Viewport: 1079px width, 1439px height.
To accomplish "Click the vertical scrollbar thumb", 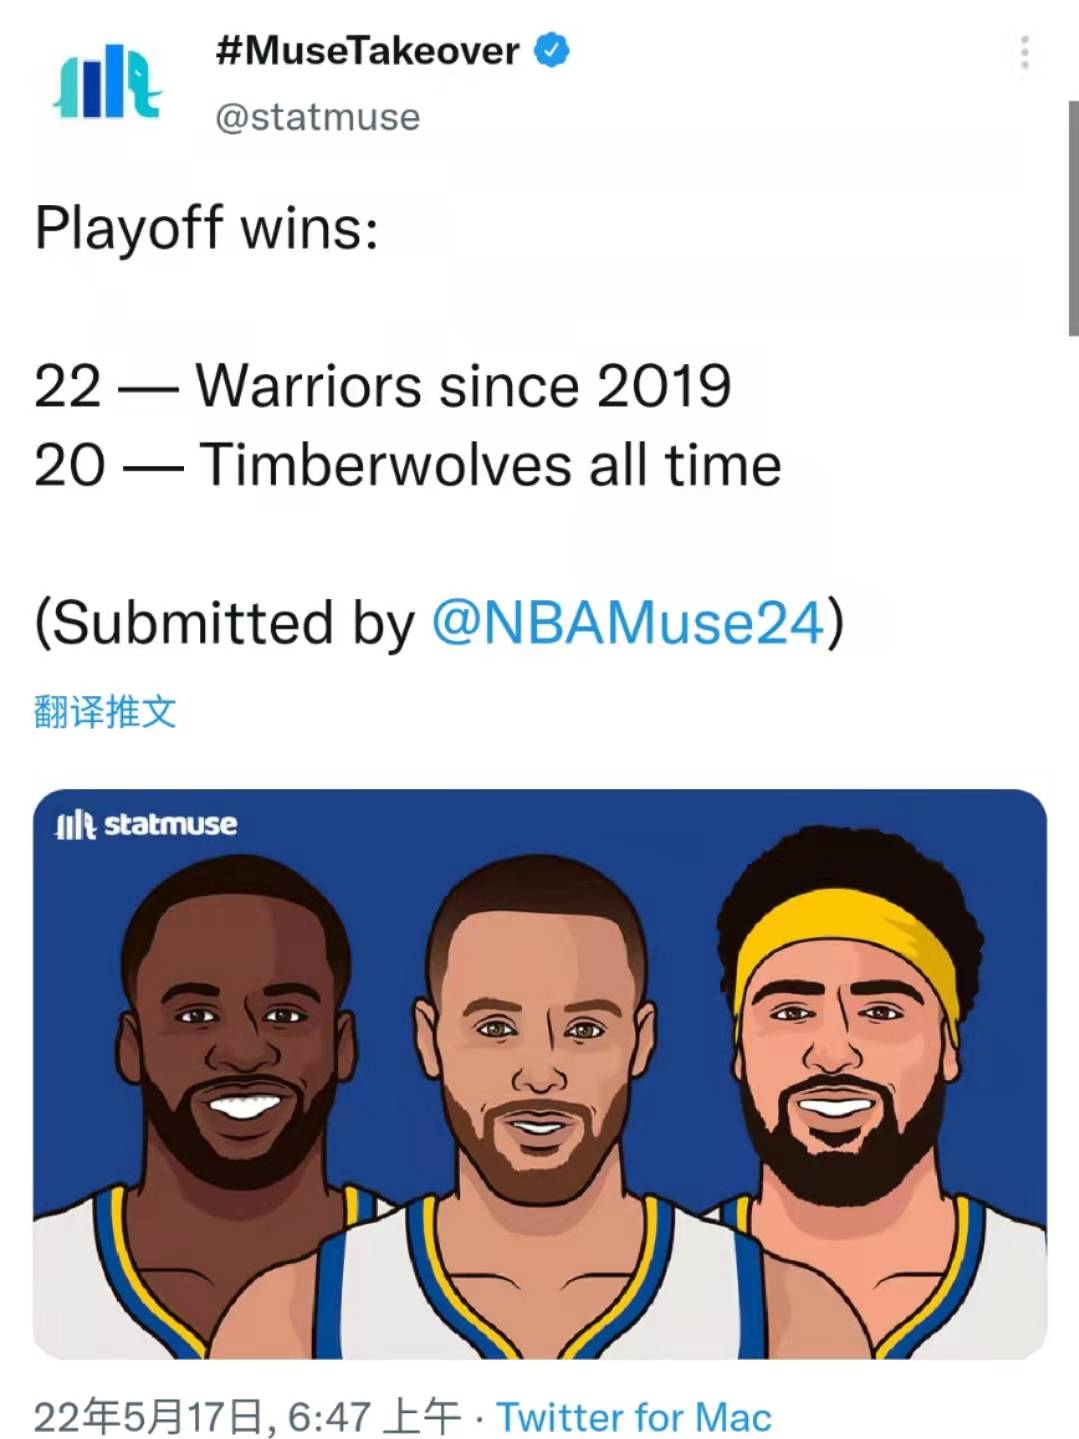I will (x=1073, y=218).
